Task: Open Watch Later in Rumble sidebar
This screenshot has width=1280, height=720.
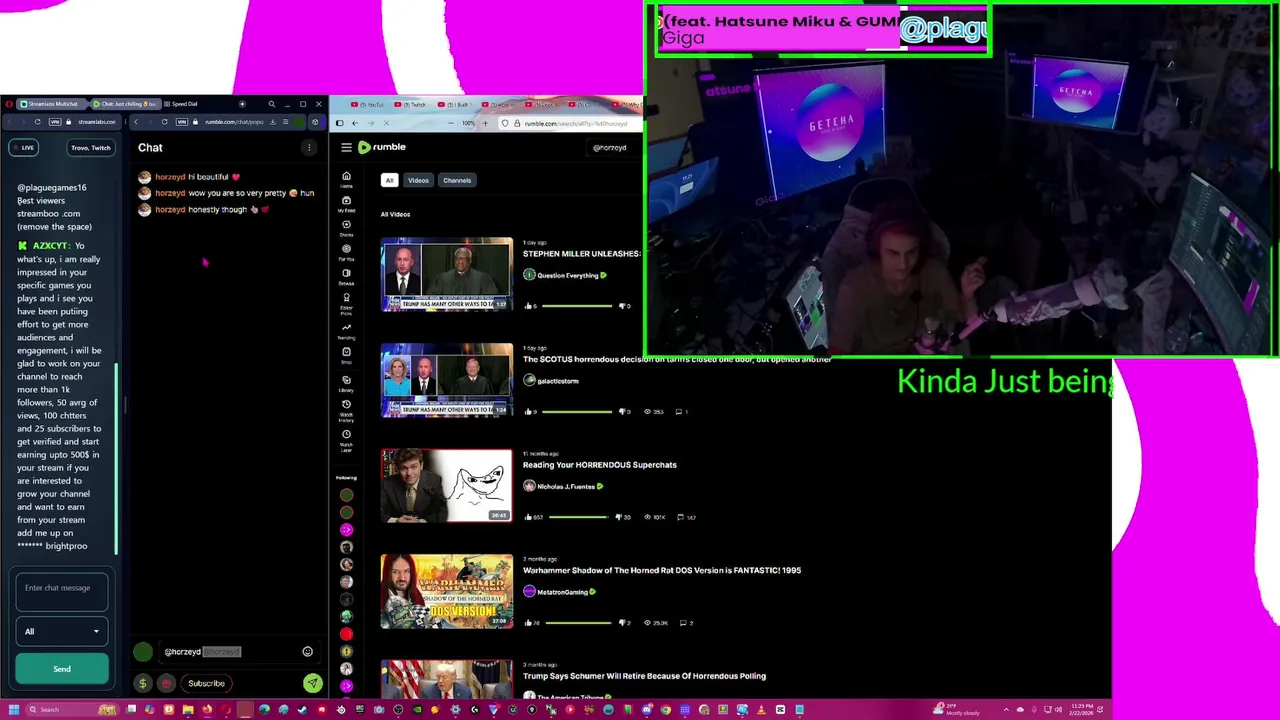Action: (x=346, y=439)
